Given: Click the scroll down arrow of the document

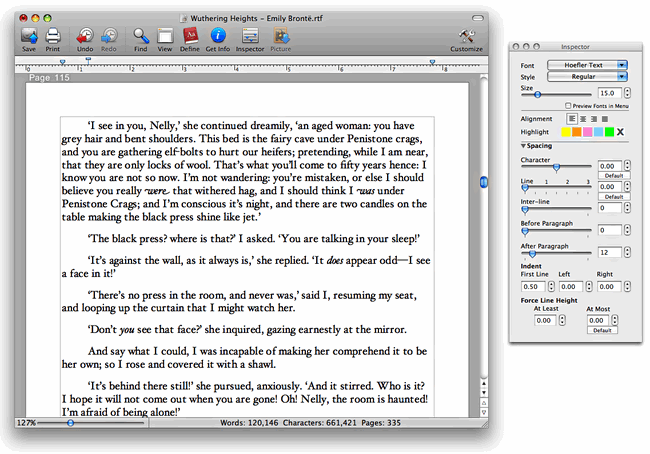Looking at the screenshot, I should pos(484,392).
